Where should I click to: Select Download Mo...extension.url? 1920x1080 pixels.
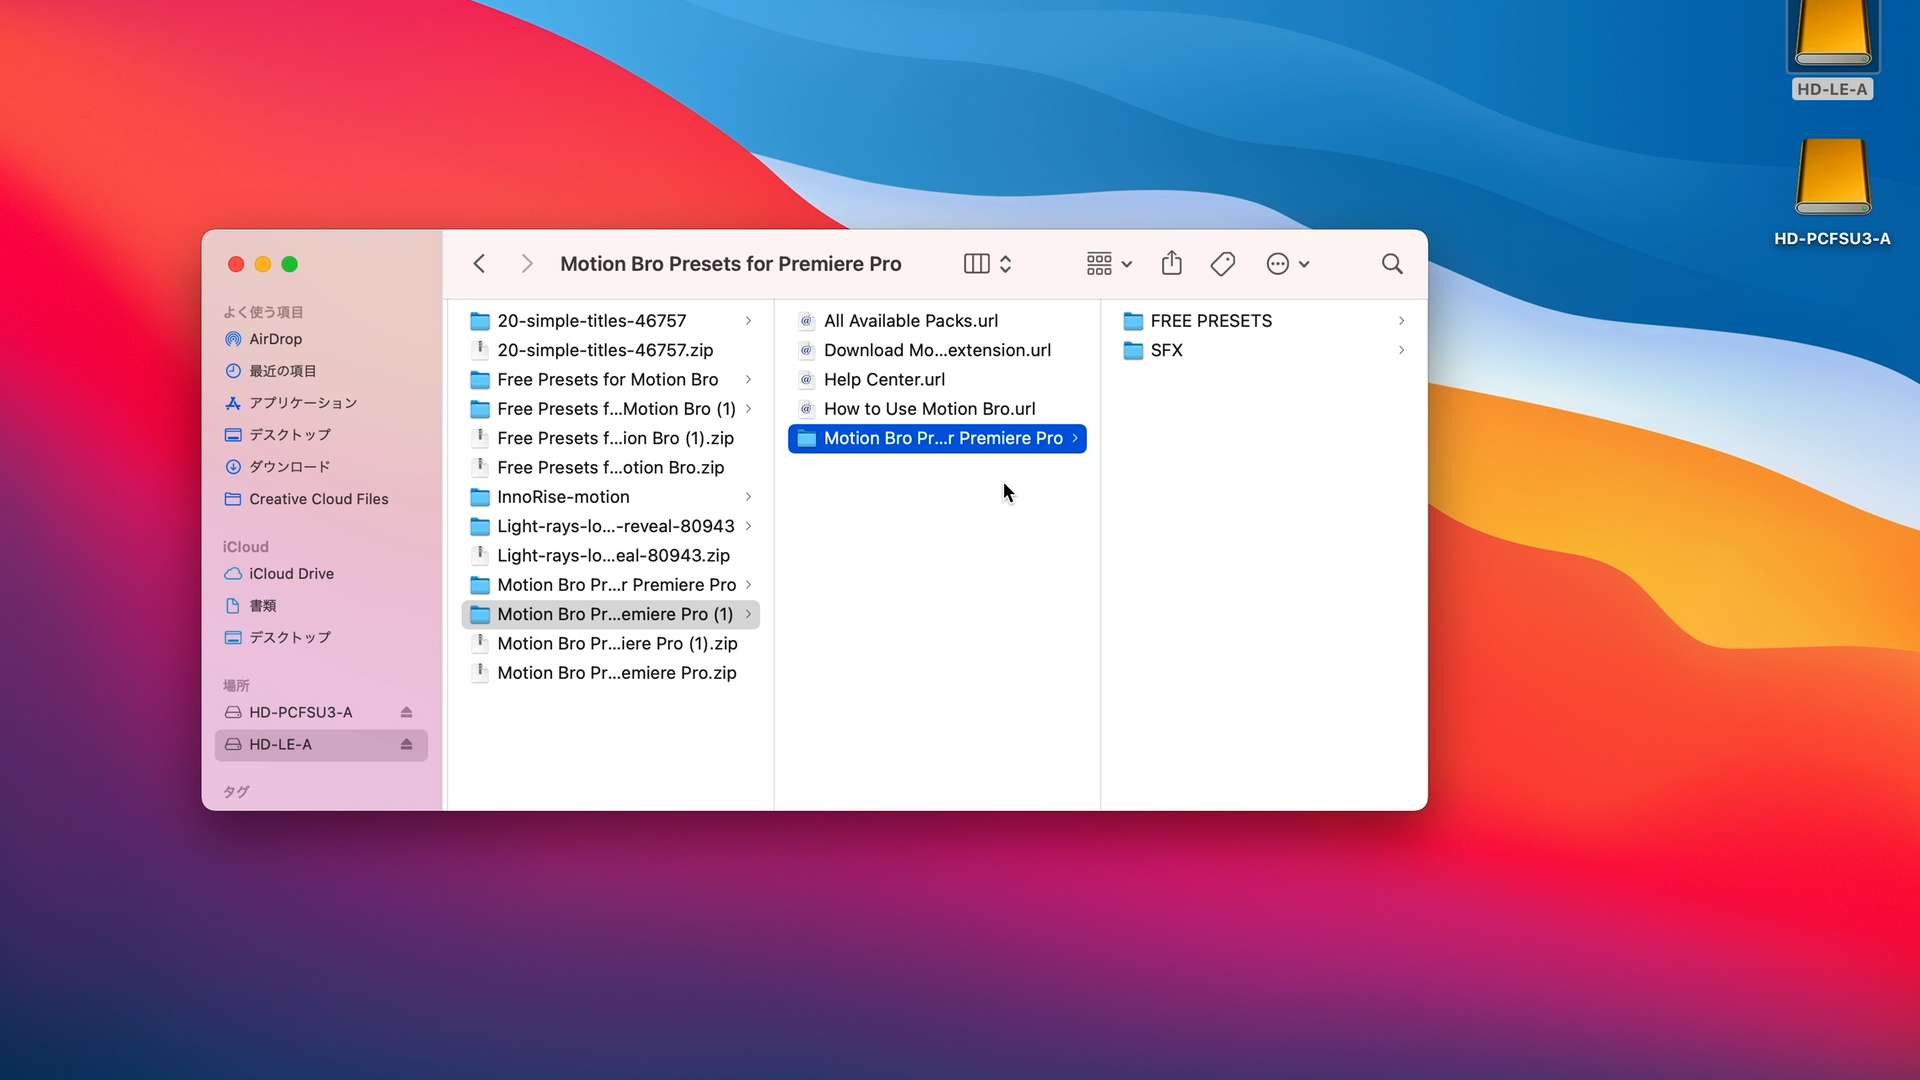pos(937,350)
